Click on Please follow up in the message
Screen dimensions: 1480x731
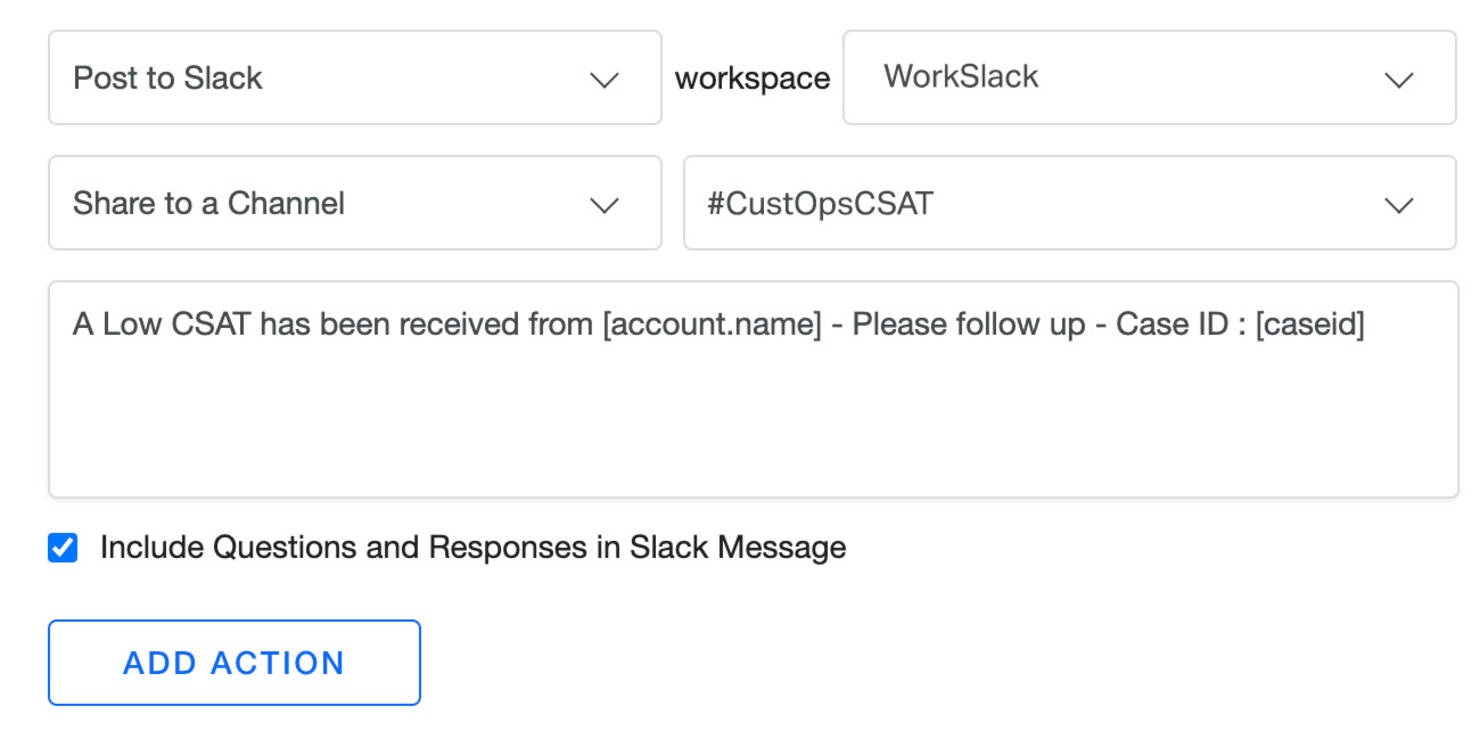(968, 325)
